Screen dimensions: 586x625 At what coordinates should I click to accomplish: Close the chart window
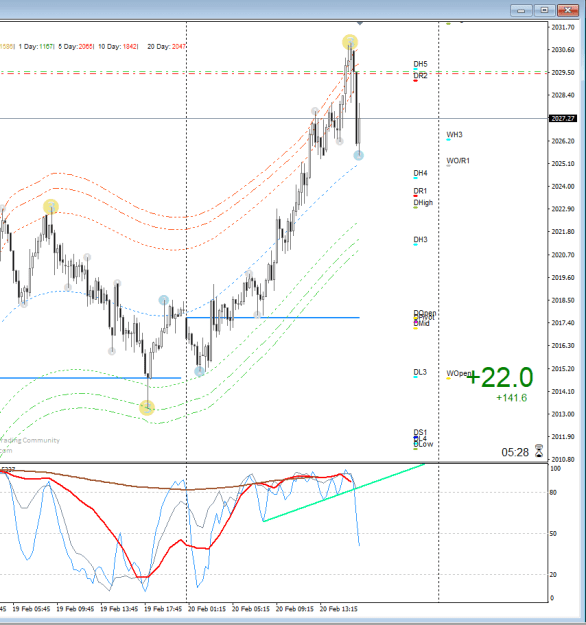coord(568,10)
